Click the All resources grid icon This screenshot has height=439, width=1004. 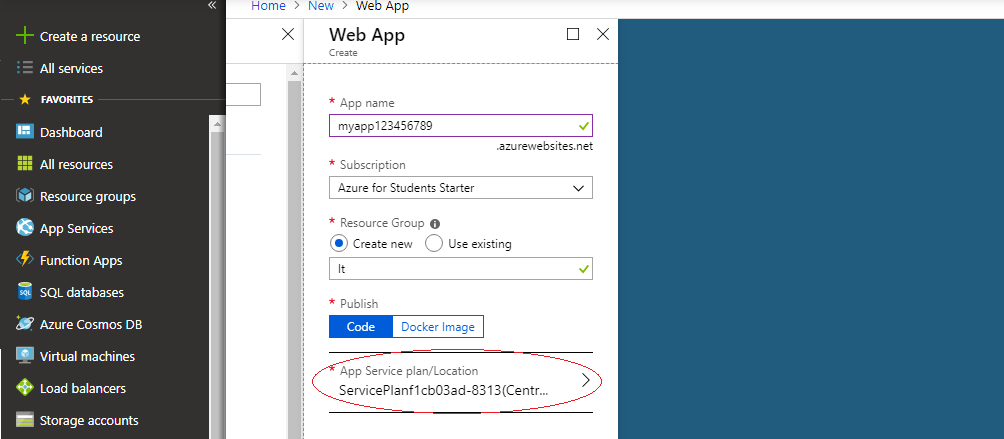[24, 164]
